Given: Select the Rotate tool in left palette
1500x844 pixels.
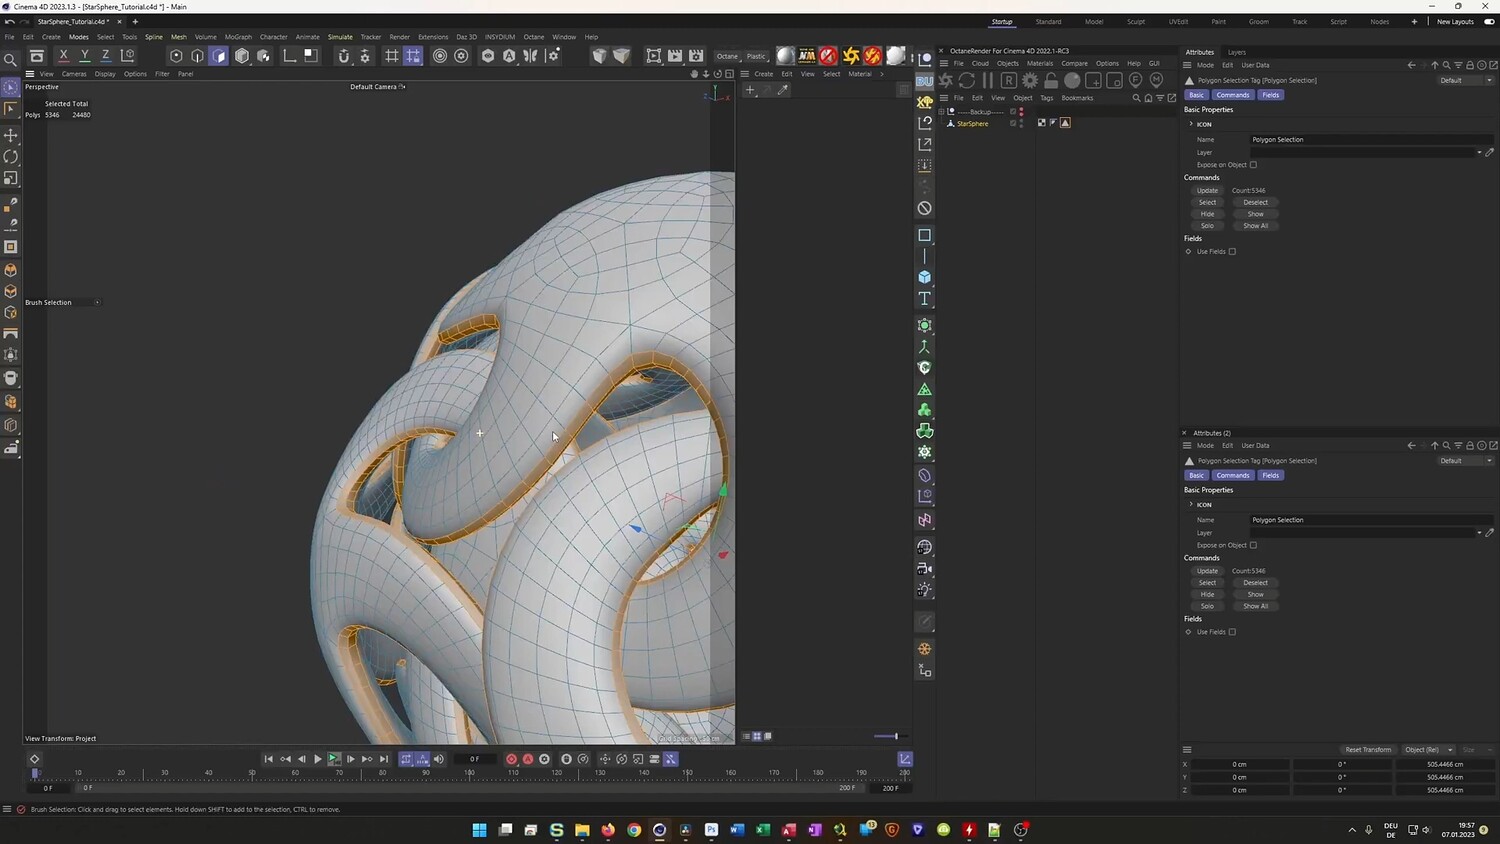Looking at the screenshot, I should pyautogui.click(x=11, y=157).
